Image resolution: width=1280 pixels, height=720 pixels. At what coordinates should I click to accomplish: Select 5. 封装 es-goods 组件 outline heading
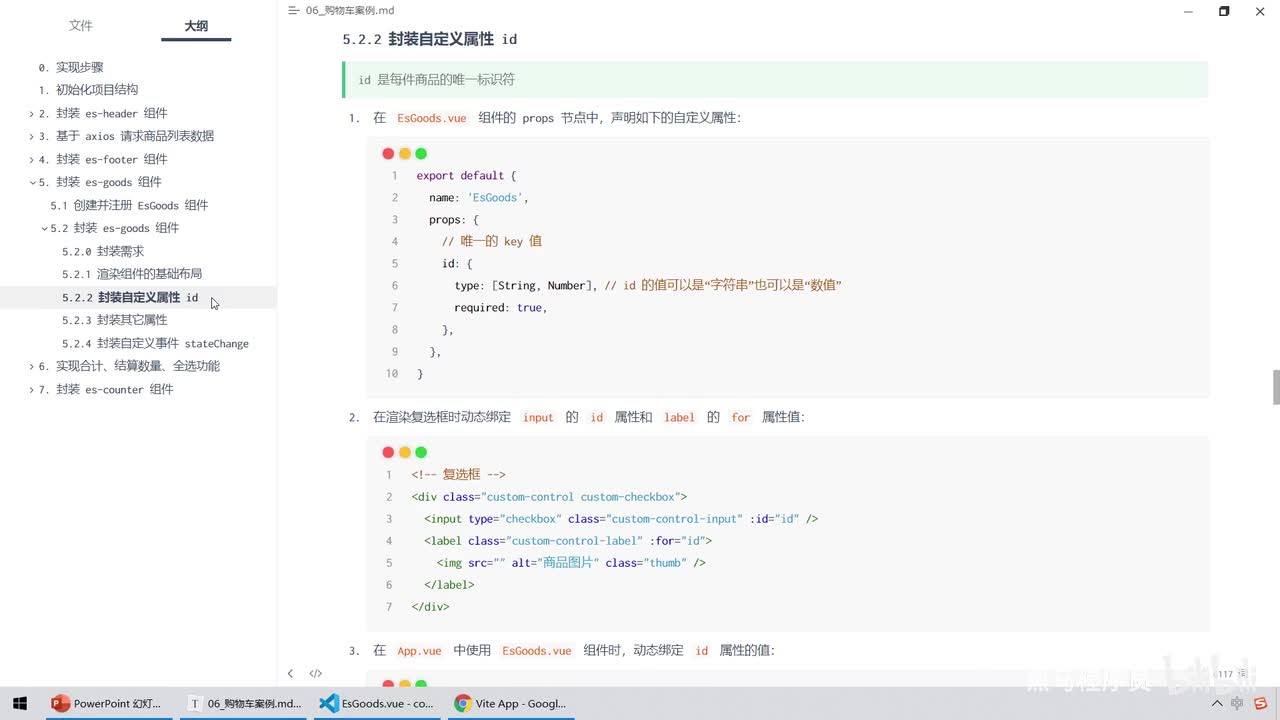pyautogui.click(x=100, y=182)
